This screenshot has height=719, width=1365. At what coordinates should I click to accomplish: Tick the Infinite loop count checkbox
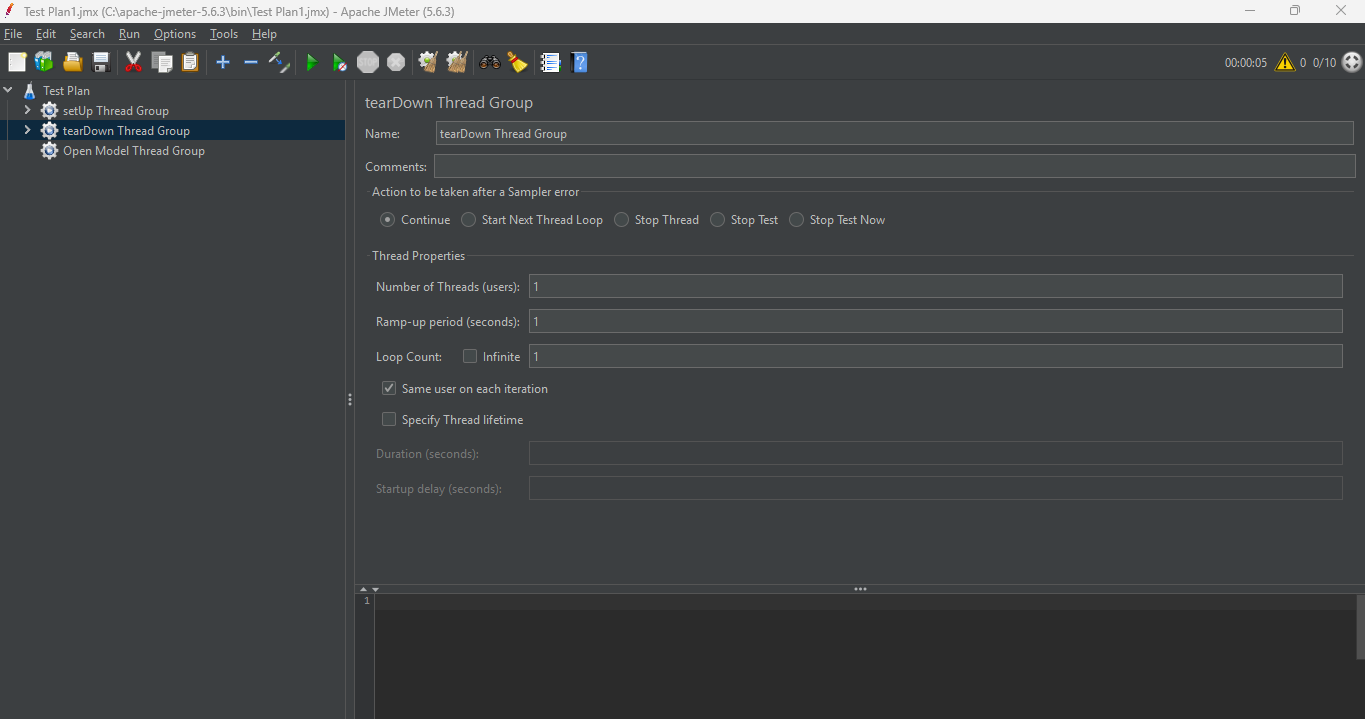pos(470,356)
